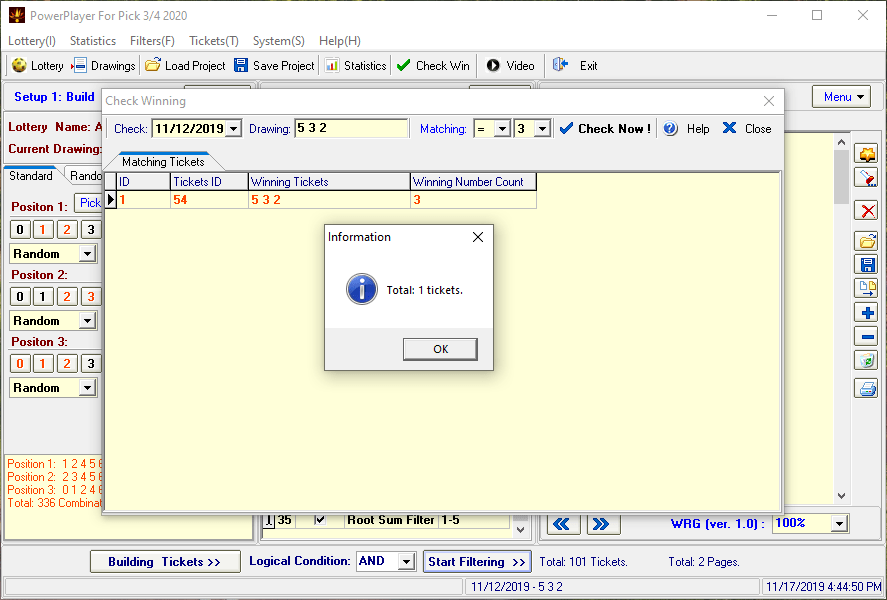The width and height of the screenshot is (887, 600).
Task: Toggle number 0 under Position 2
Action: (19, 296)
